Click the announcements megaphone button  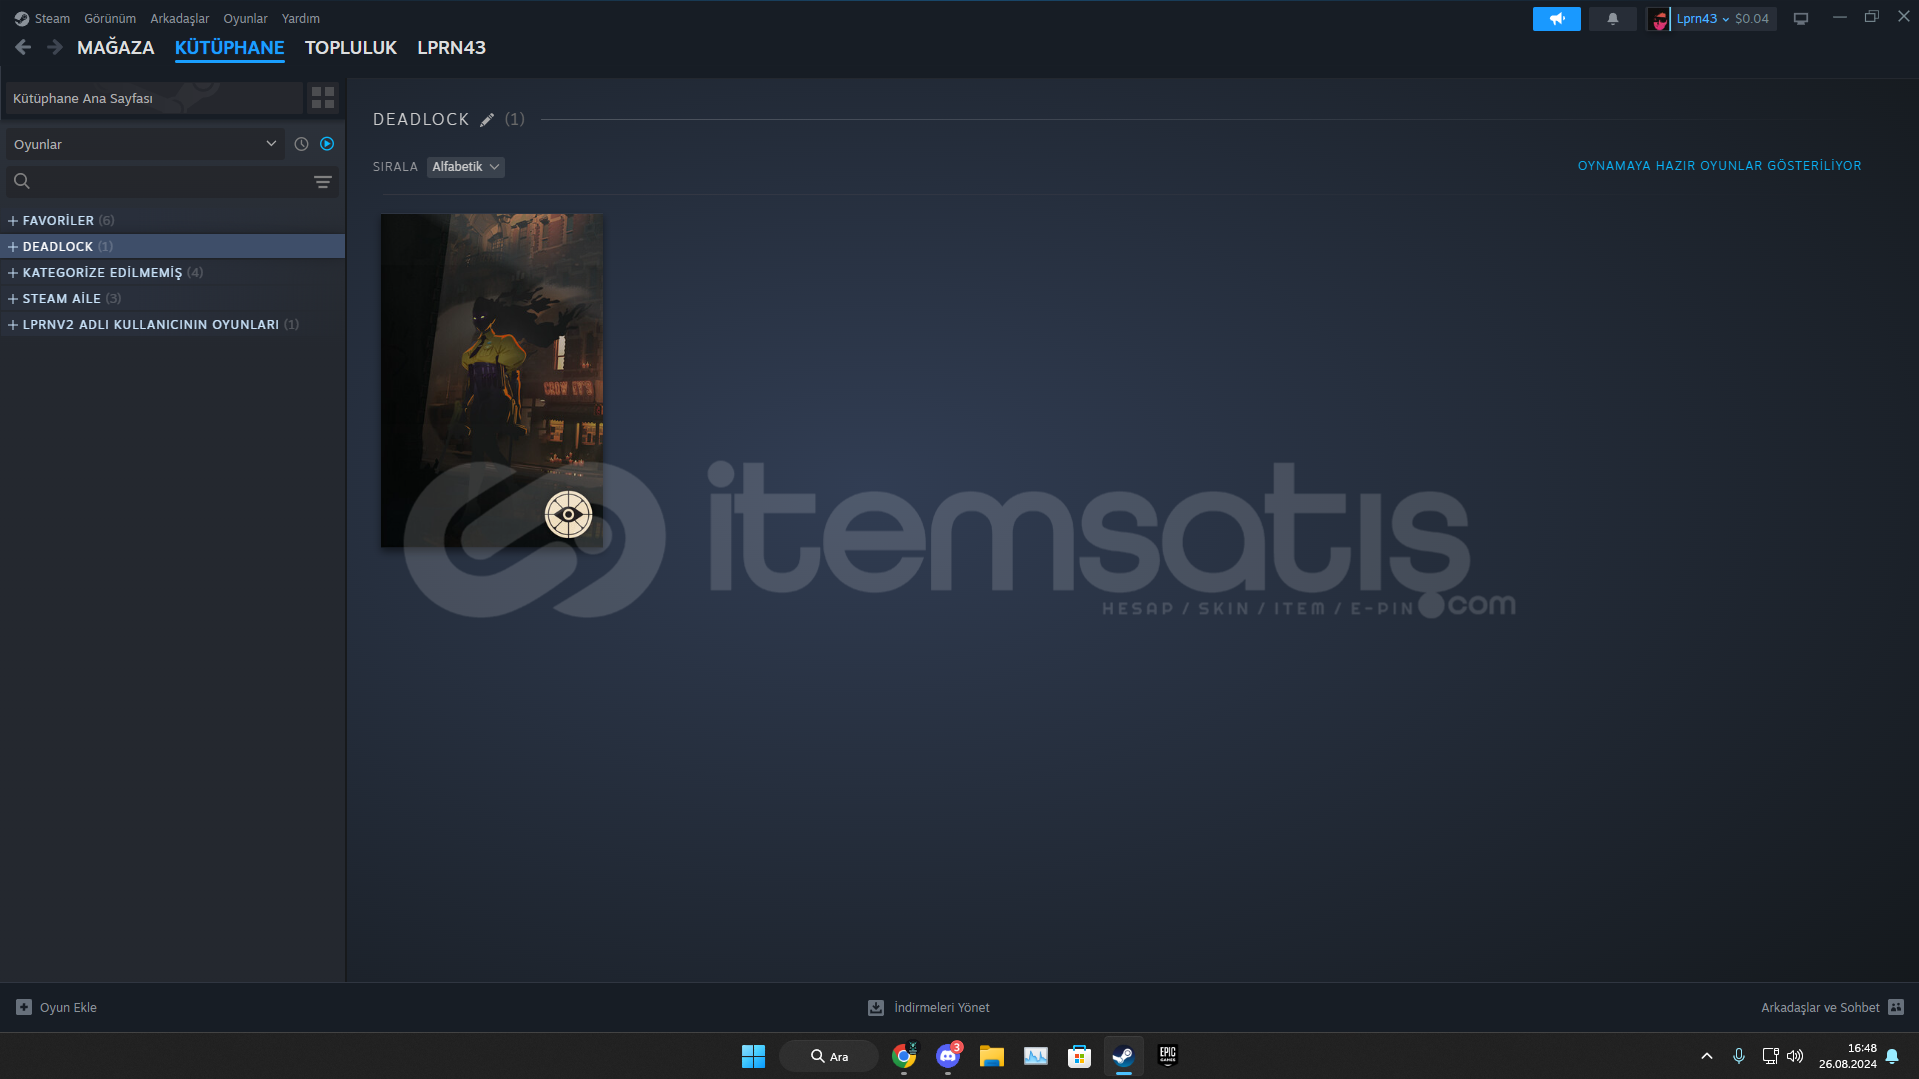pyautogui.click(x=1556, y=18)
